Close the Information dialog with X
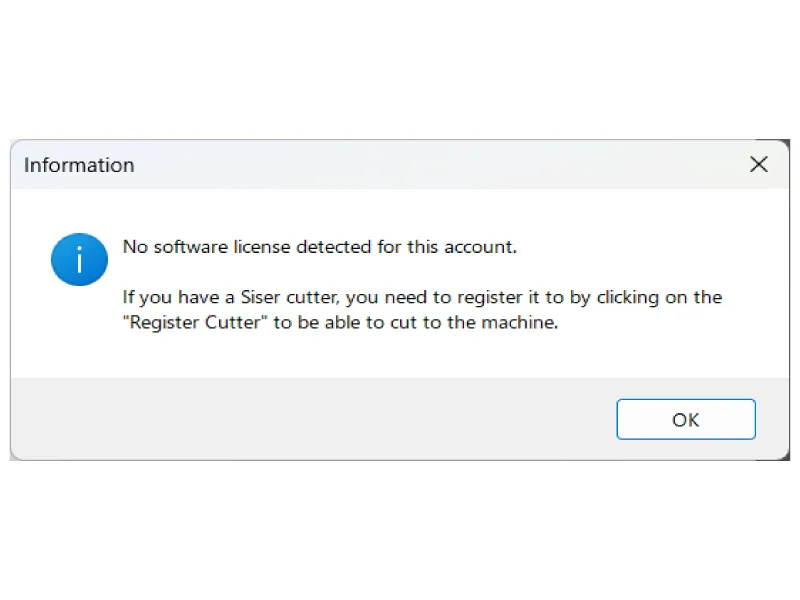Viewport: 800px width, 600px height. point(759,165)
